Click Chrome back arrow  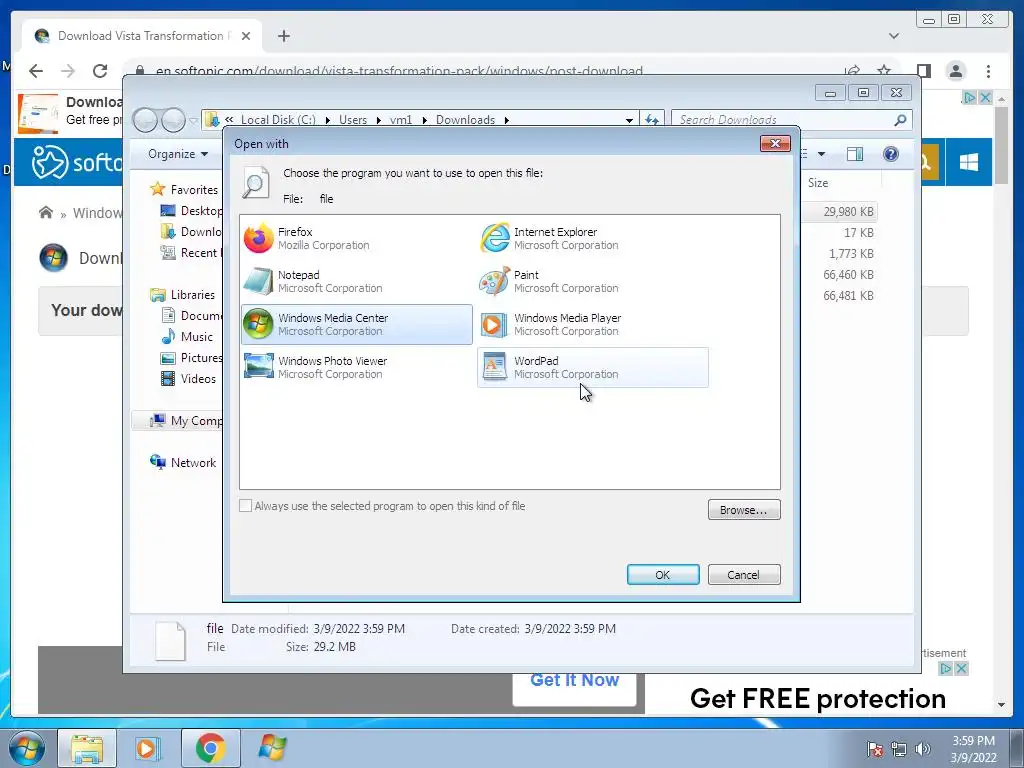point(36,71)
